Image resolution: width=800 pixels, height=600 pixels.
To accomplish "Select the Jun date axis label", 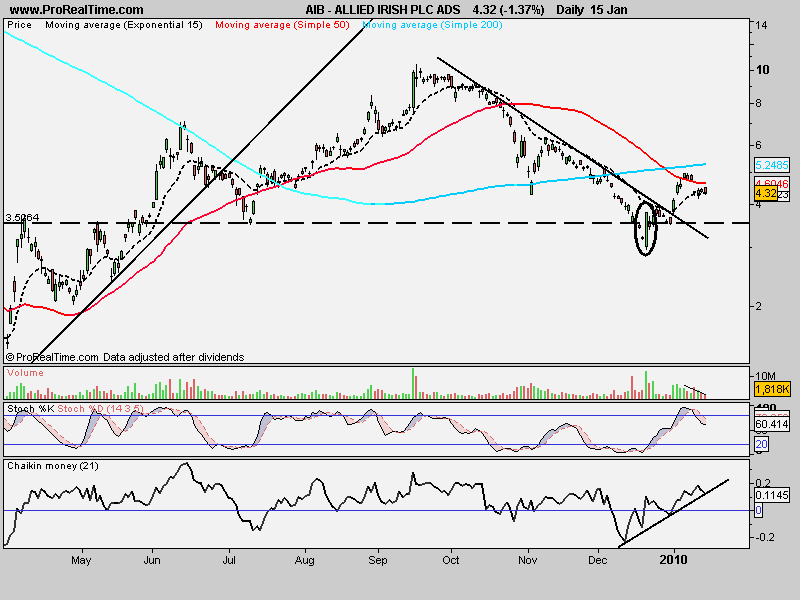I will pyautogui.click(x=152, y=560).
